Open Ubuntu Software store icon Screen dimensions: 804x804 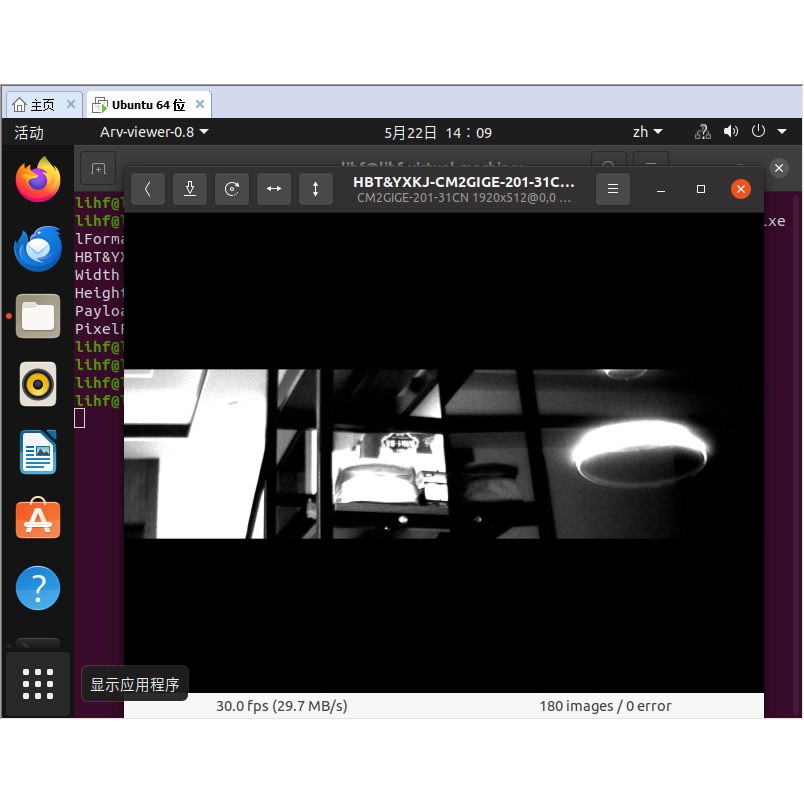38,518
